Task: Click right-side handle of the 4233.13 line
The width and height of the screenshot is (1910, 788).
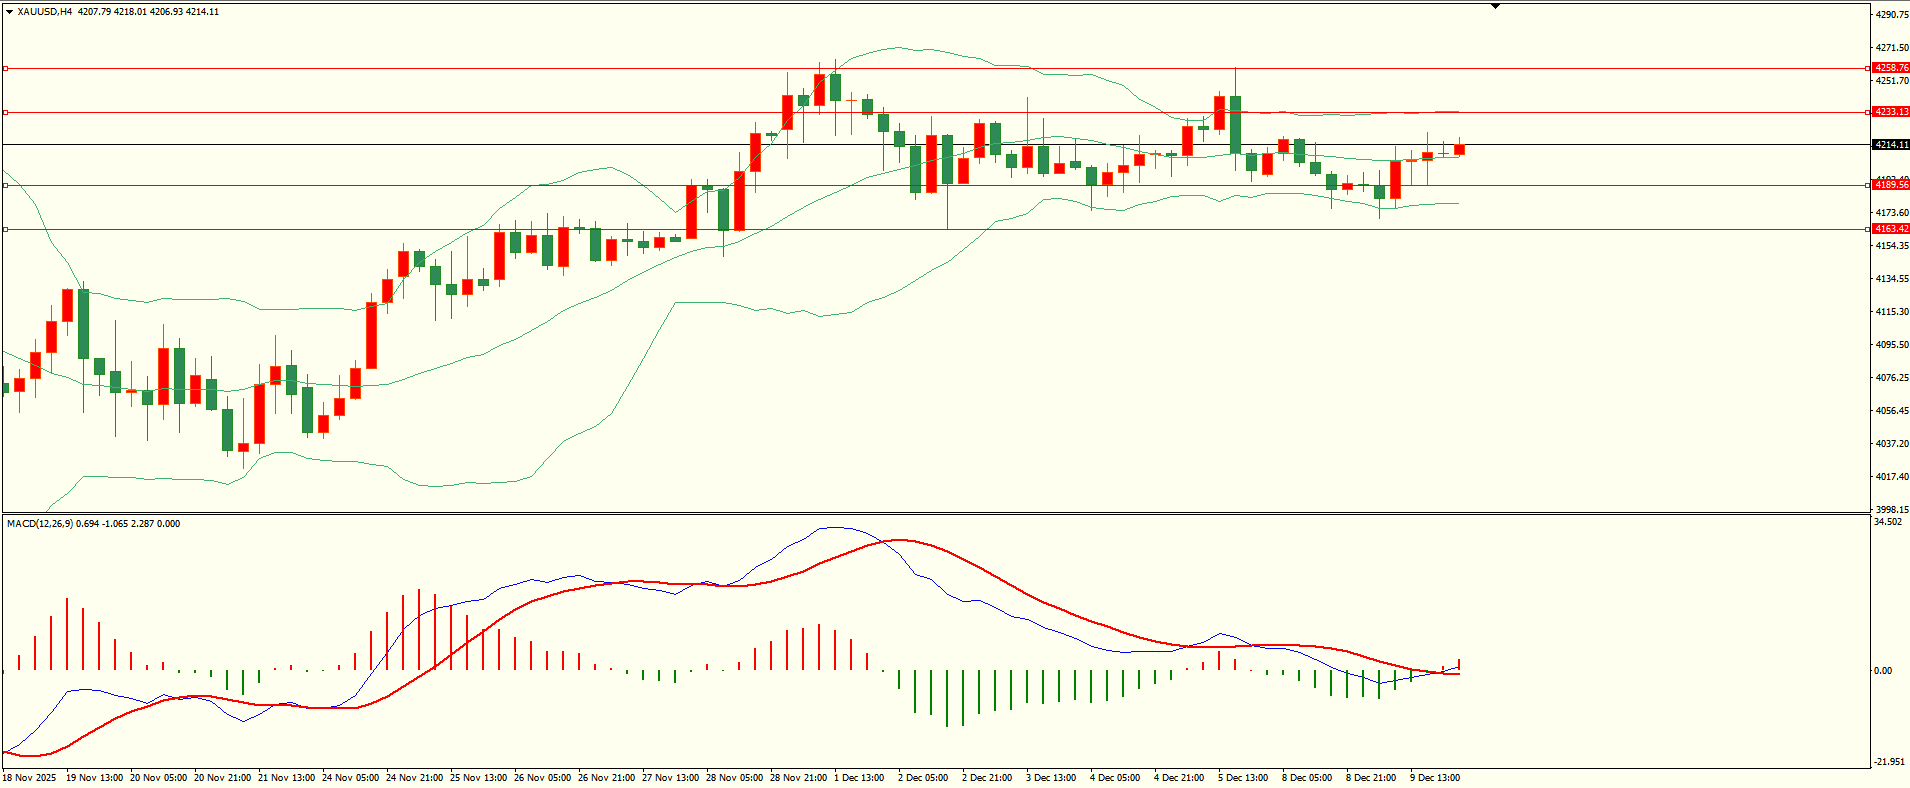Action: [1869, 112]
